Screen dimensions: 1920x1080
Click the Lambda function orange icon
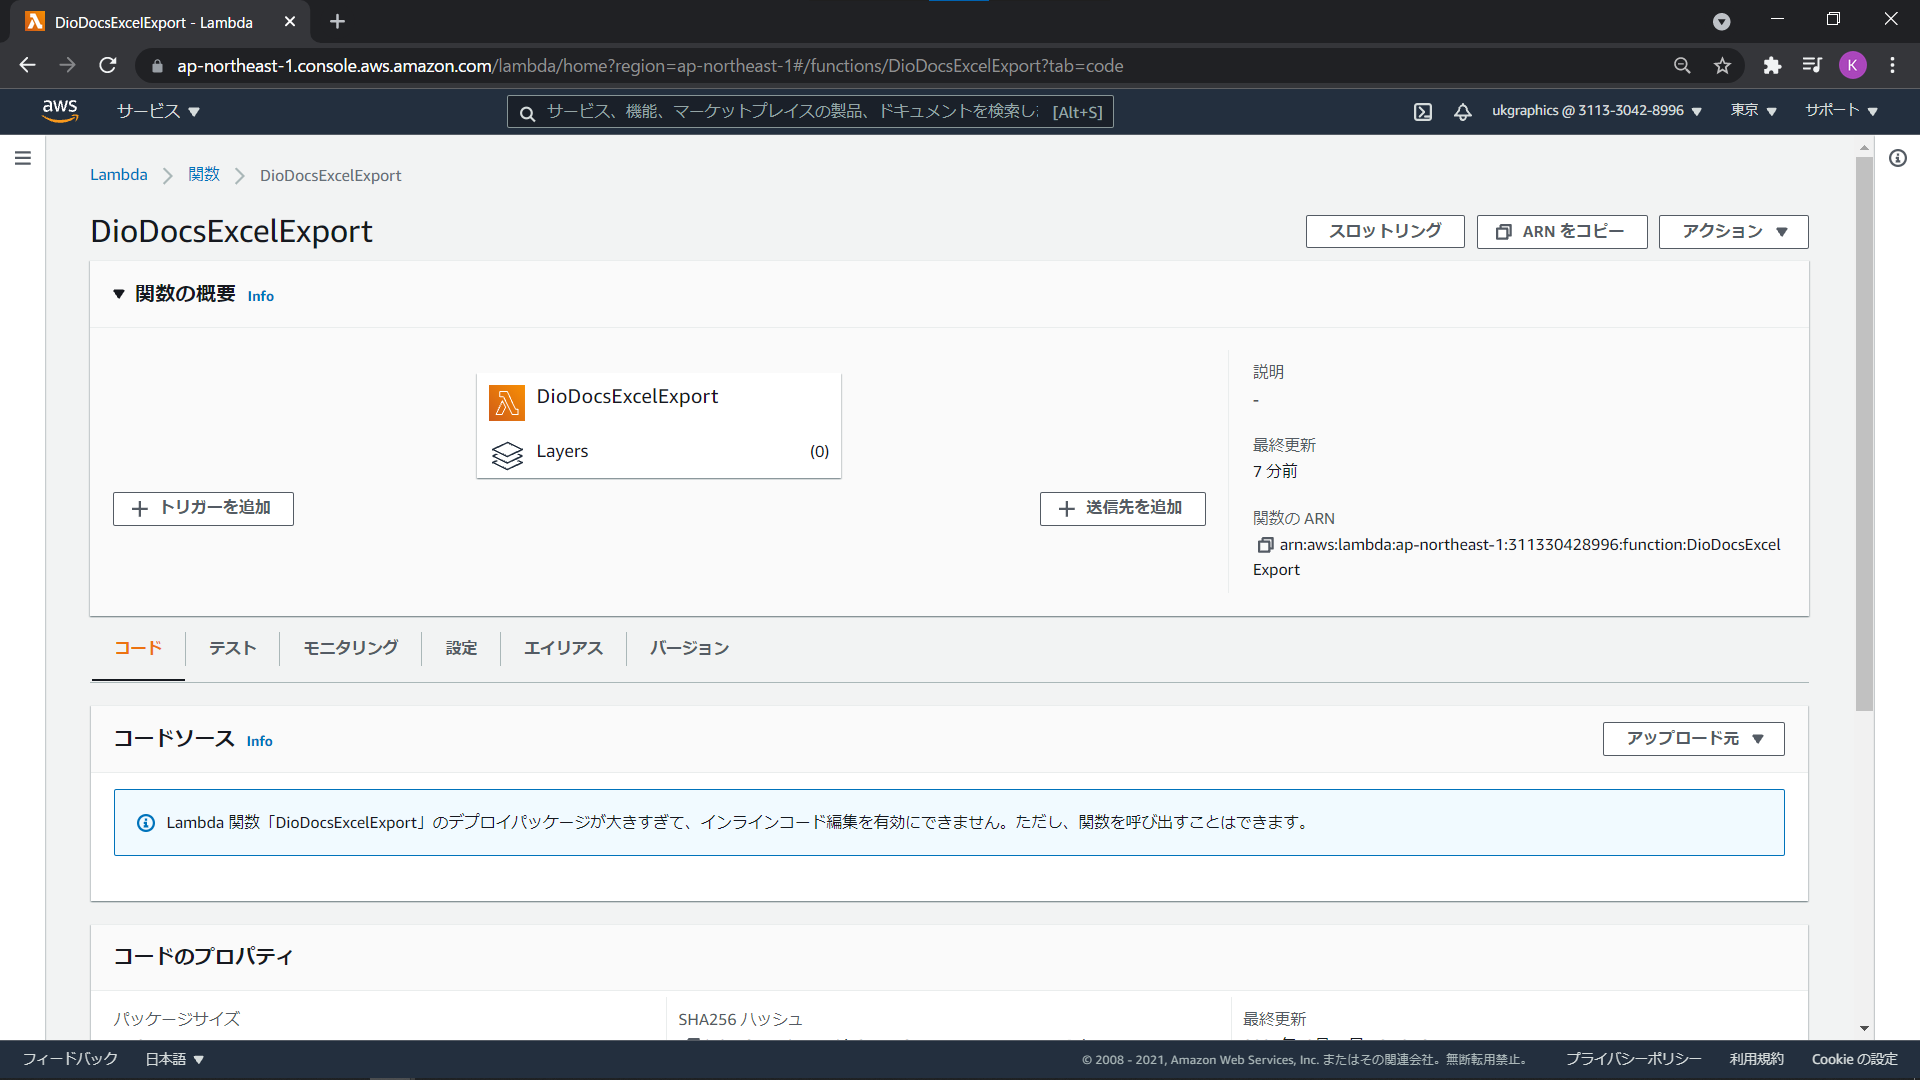[x=507, y=403]
